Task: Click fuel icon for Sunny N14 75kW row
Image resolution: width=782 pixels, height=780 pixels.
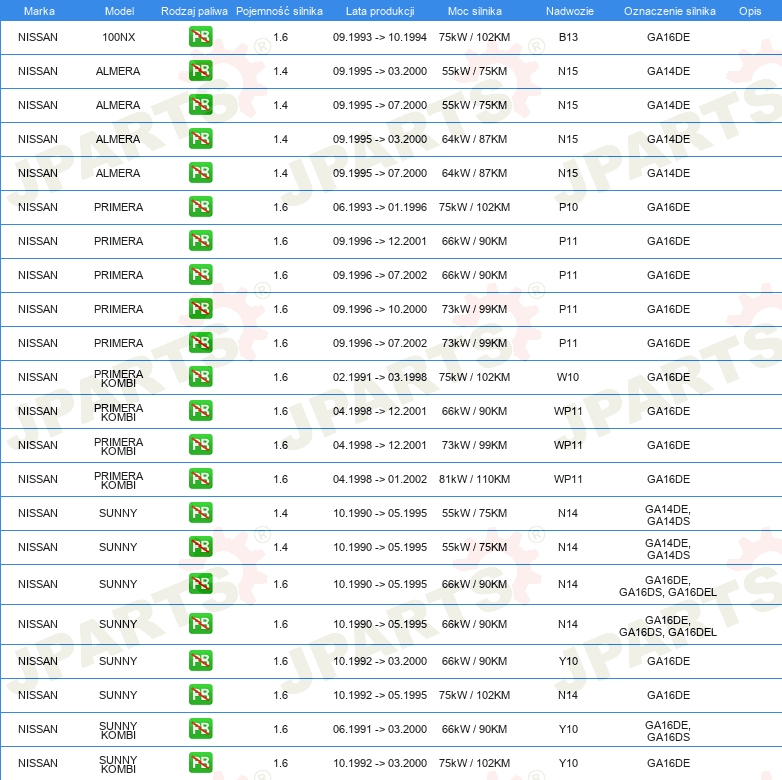Action: (x=200, y=694)
